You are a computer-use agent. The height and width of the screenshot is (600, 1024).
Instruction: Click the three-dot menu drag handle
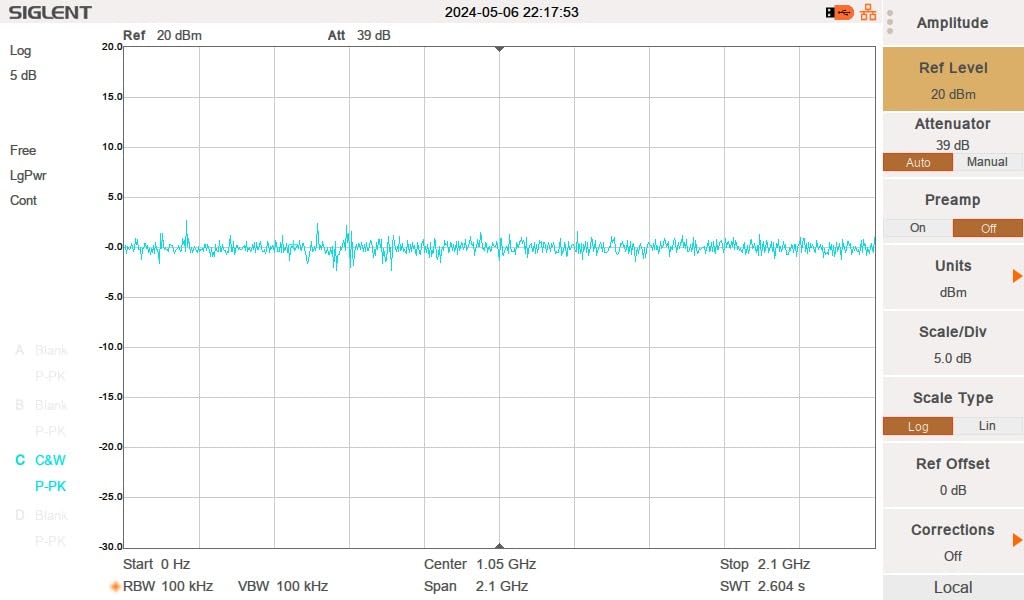889,22
